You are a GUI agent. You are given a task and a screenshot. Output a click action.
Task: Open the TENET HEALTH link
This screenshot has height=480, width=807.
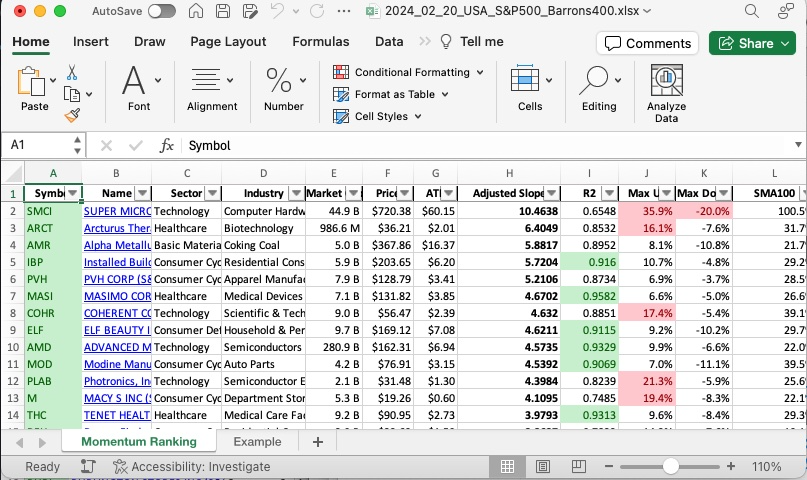click(117, 415)
